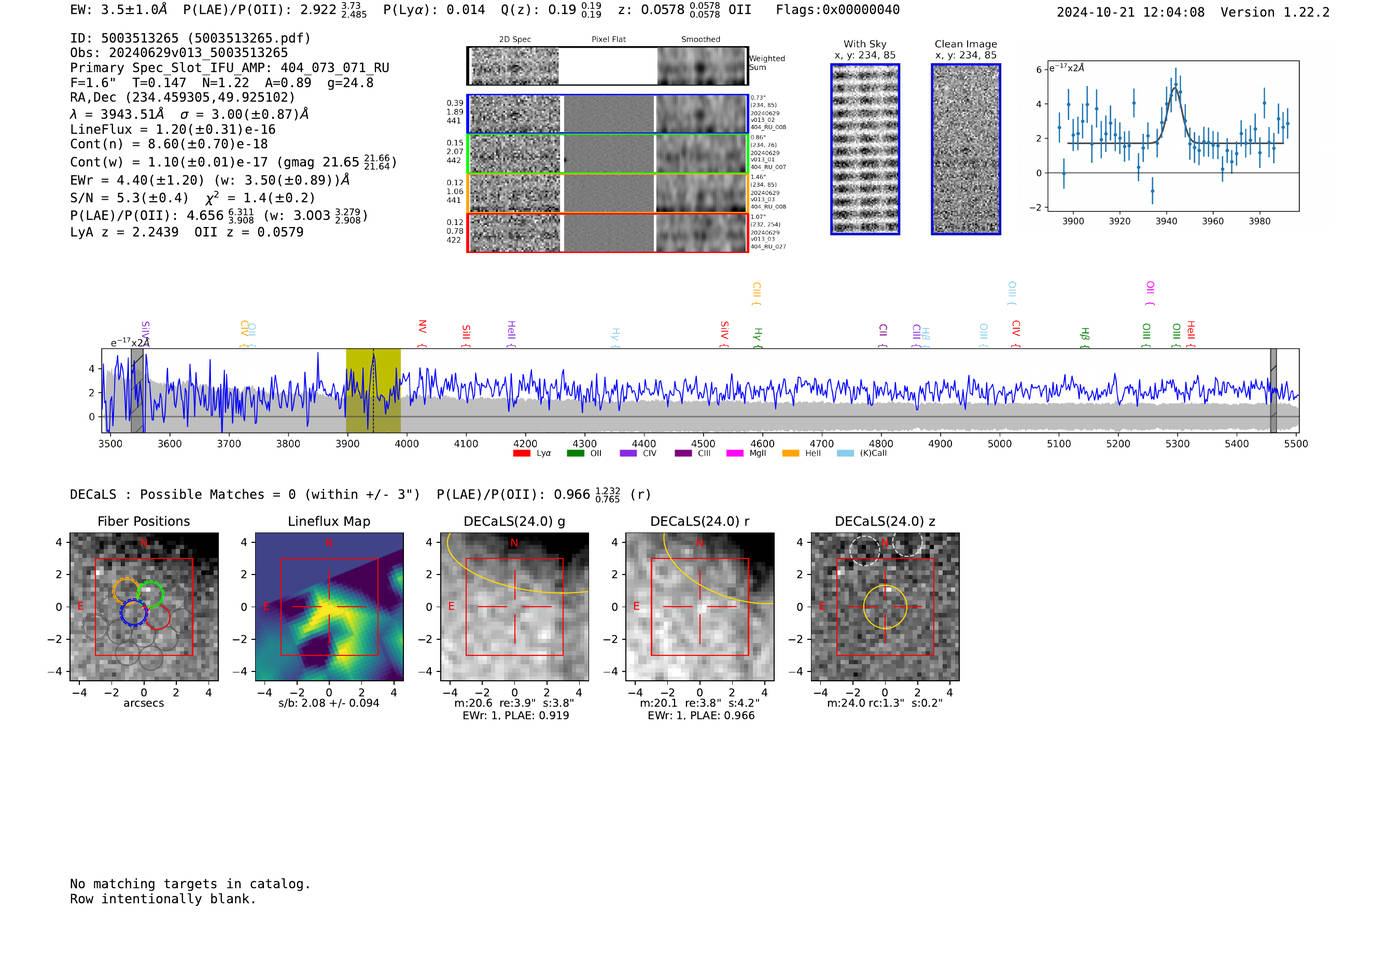Click the header z: 0.0578 OII value
1400x953 pixels.
click(684, 10)
